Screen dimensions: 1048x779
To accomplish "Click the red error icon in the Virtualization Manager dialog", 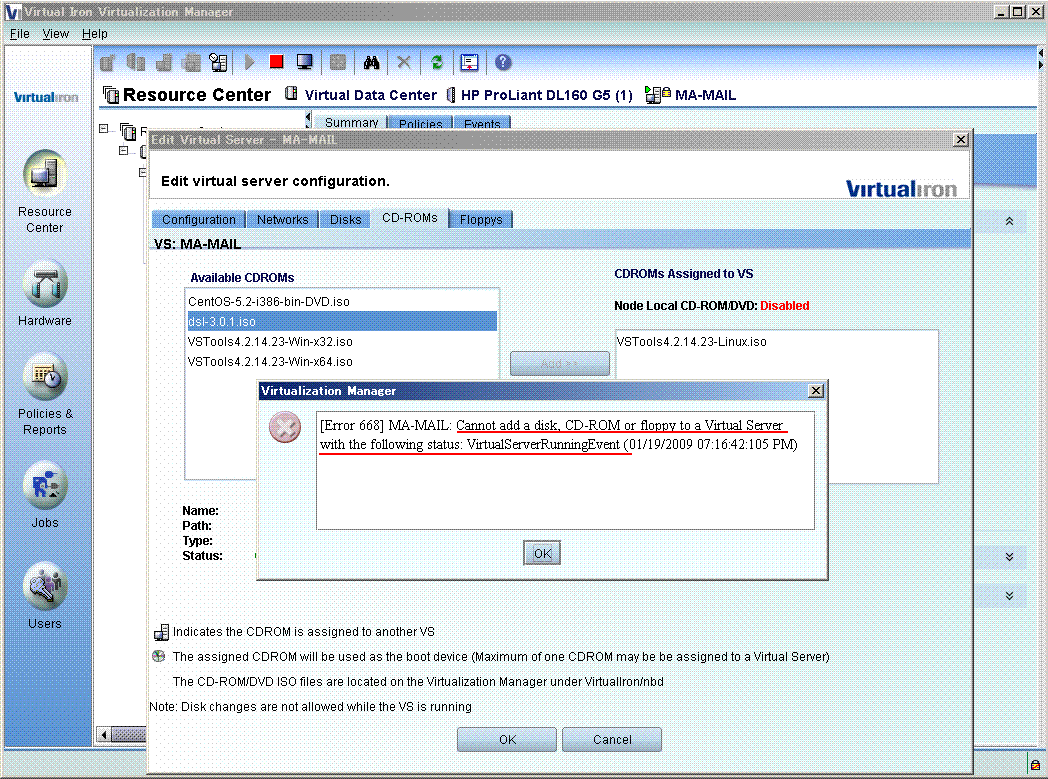I will click(285, 428).
